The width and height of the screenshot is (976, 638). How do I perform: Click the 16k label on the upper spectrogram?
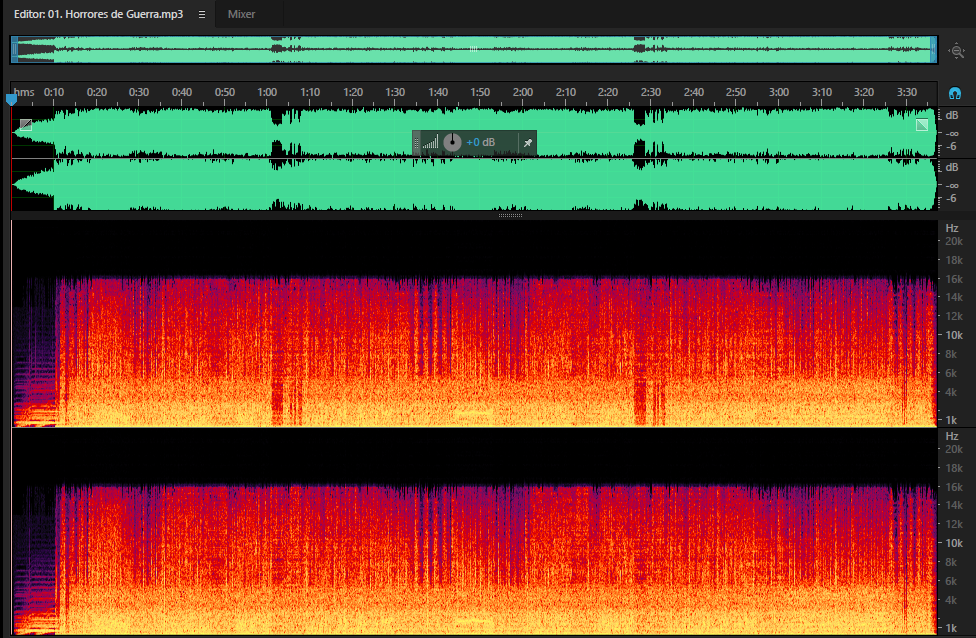(954, 279)
